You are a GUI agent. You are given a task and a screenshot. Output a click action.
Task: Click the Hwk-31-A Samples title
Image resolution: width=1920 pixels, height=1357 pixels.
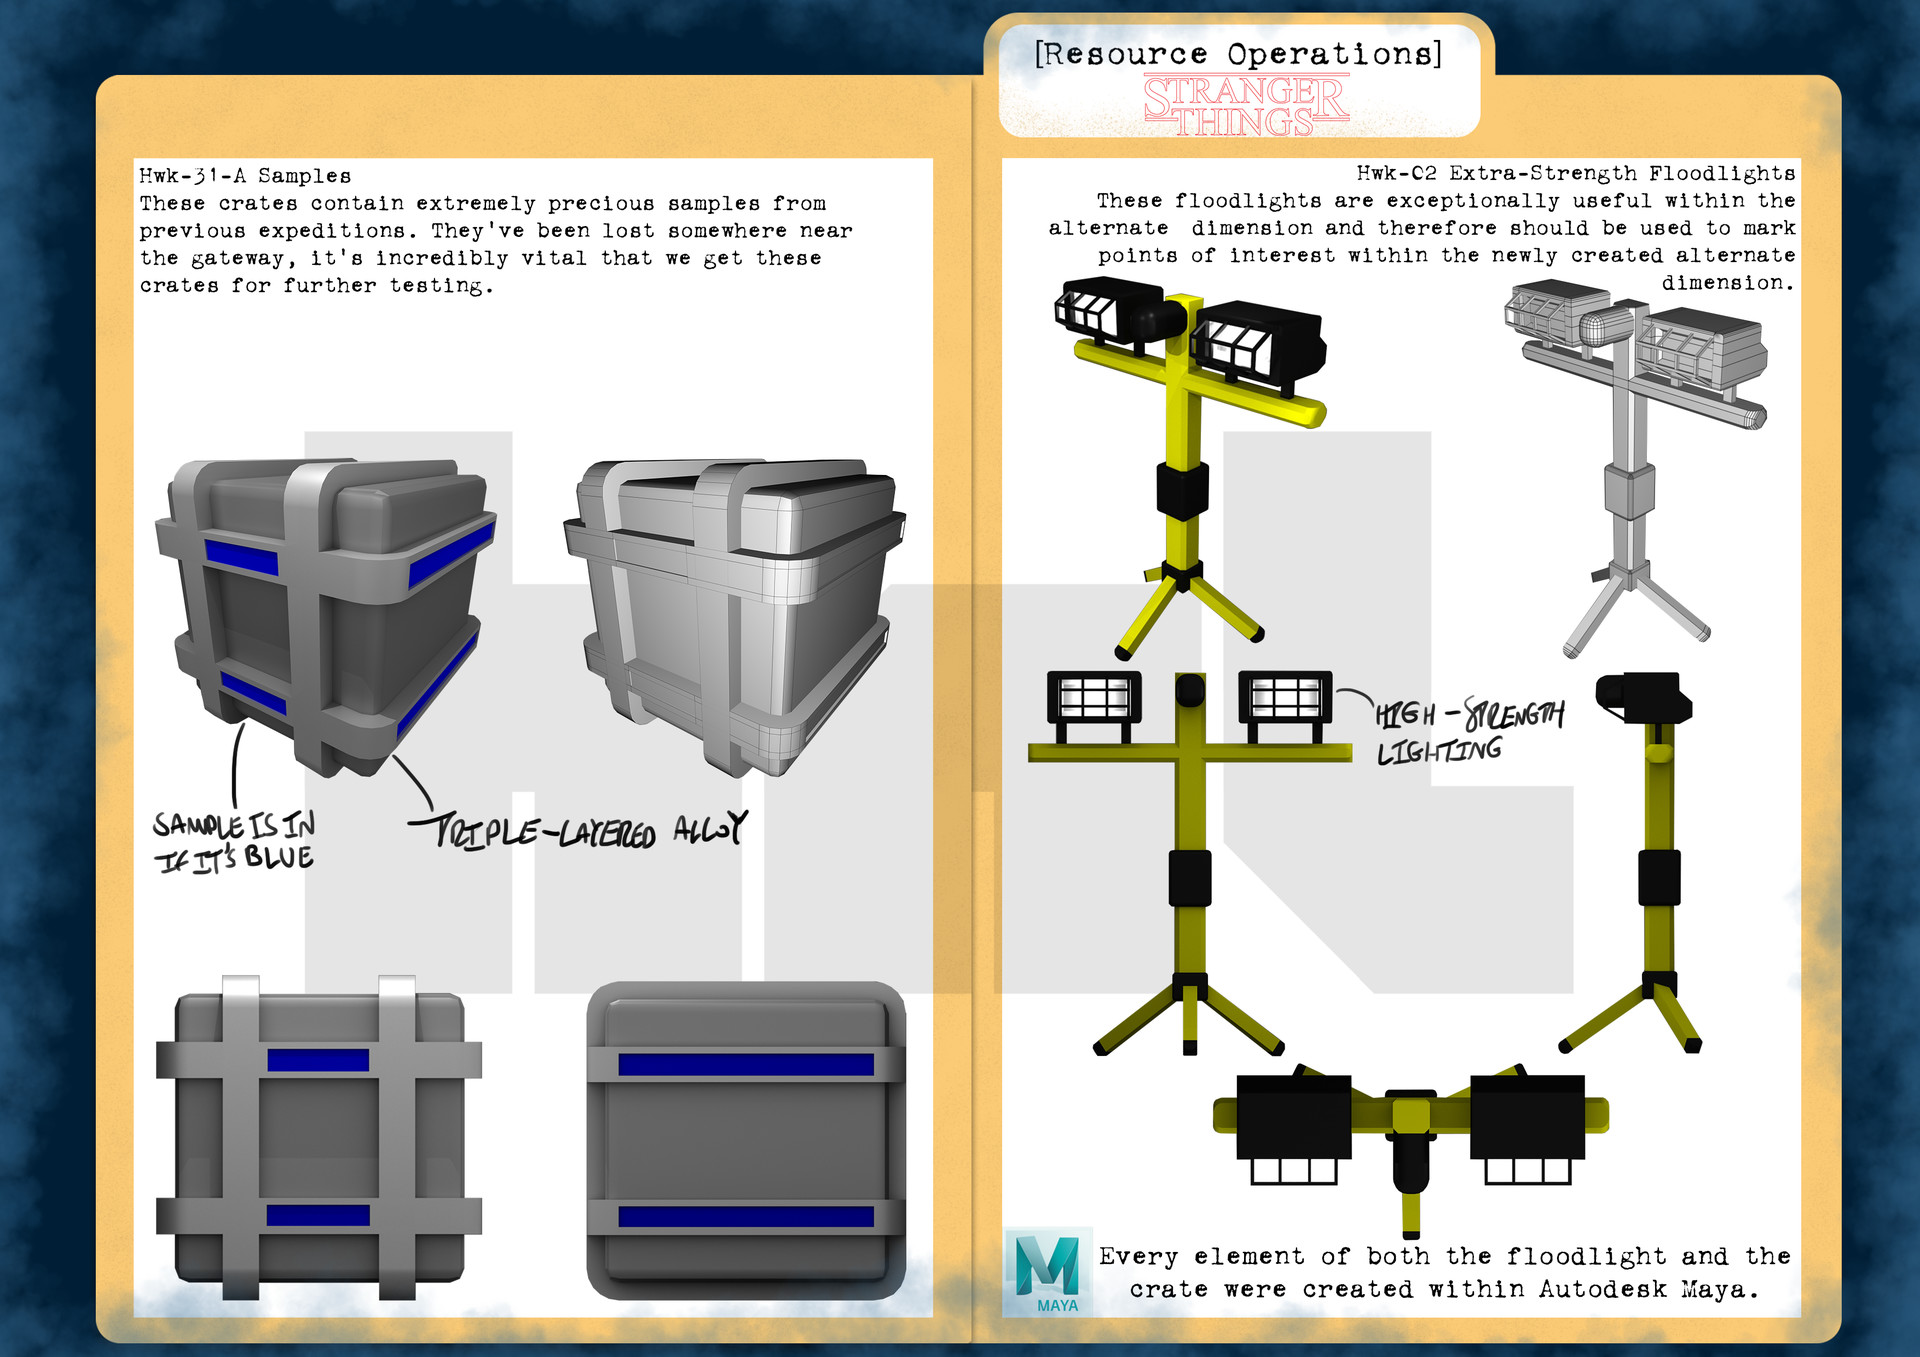point(245,176)
